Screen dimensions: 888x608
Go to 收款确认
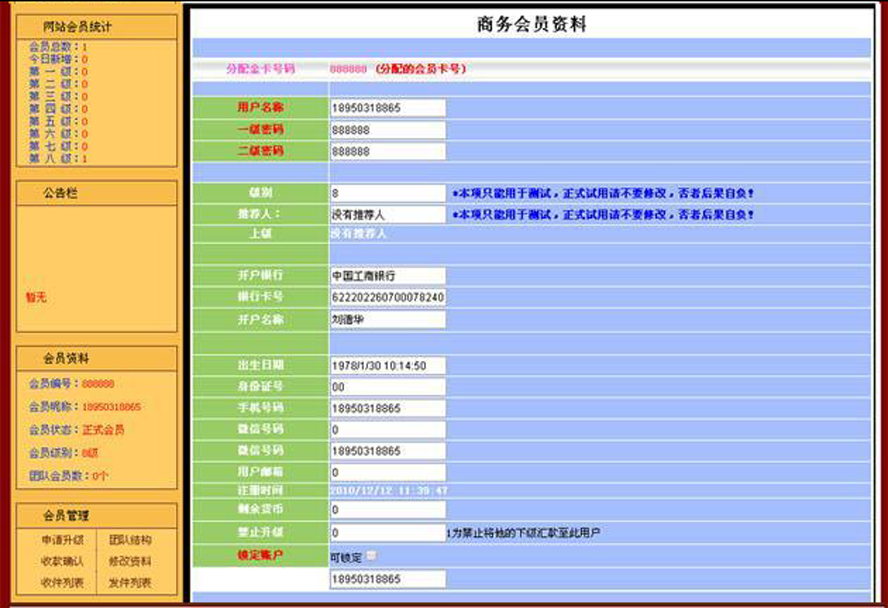coord(62,561)
